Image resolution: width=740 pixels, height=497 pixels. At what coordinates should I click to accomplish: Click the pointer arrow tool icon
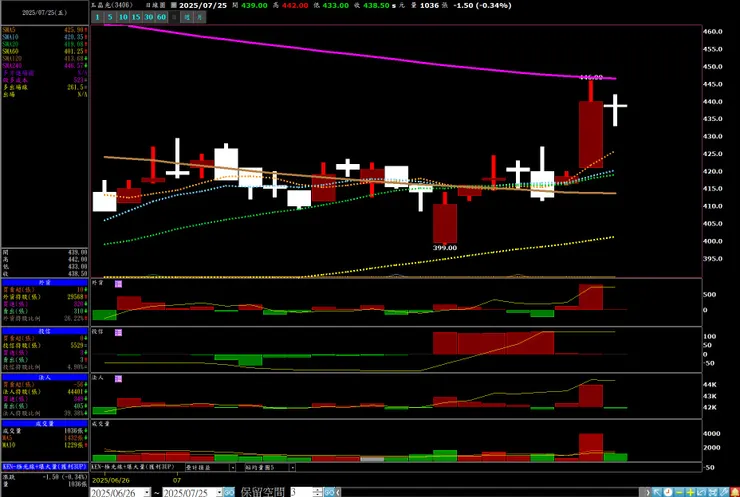point(657,492)
